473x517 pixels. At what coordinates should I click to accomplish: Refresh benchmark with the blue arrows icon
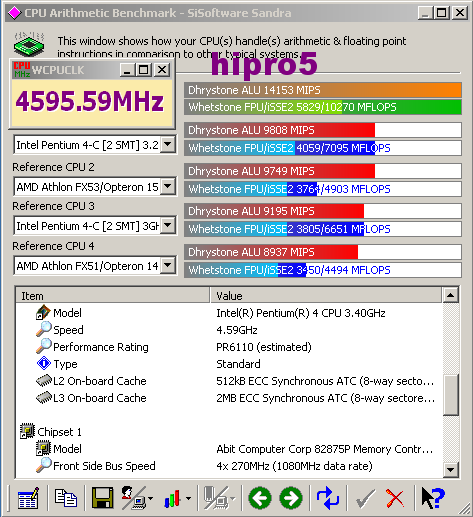tap(328, 498)
